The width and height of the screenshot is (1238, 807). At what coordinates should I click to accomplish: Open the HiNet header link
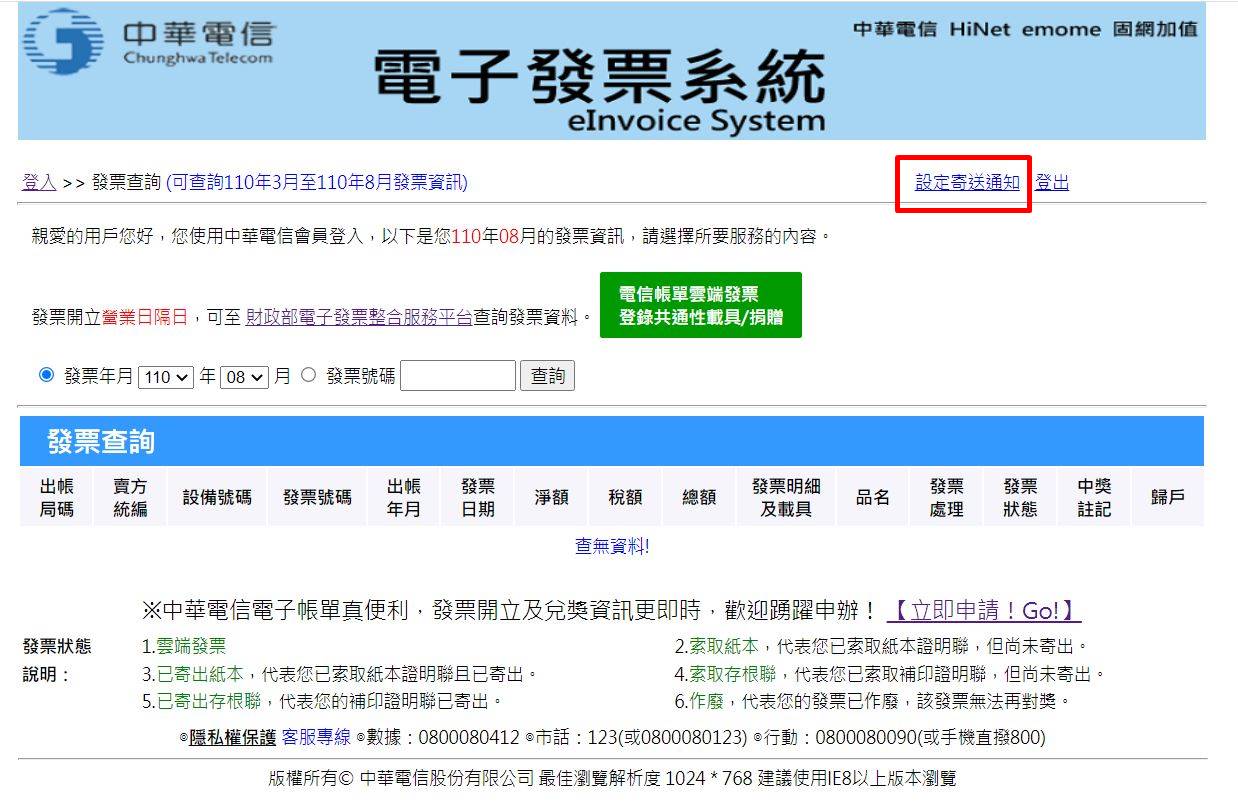click(x=980, y=29)
